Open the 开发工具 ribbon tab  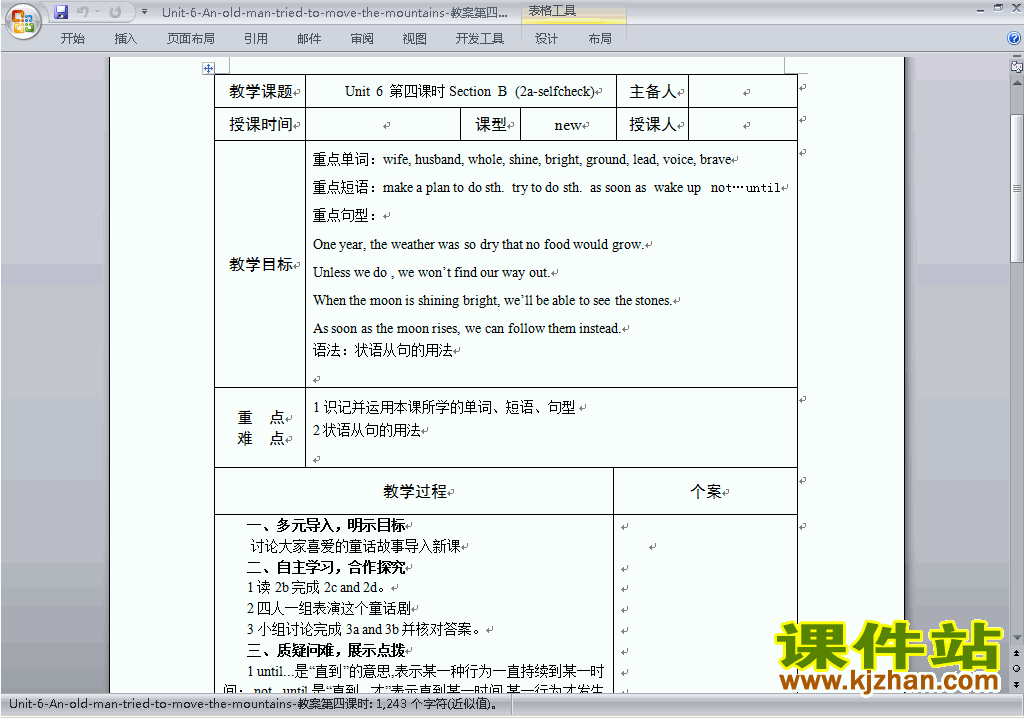coord(479,39)
